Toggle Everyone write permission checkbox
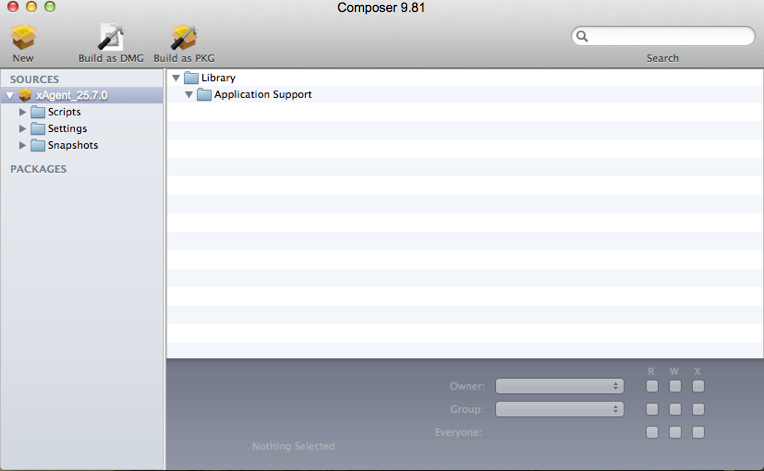Screen dimensions: 764x471 (675, 432)
